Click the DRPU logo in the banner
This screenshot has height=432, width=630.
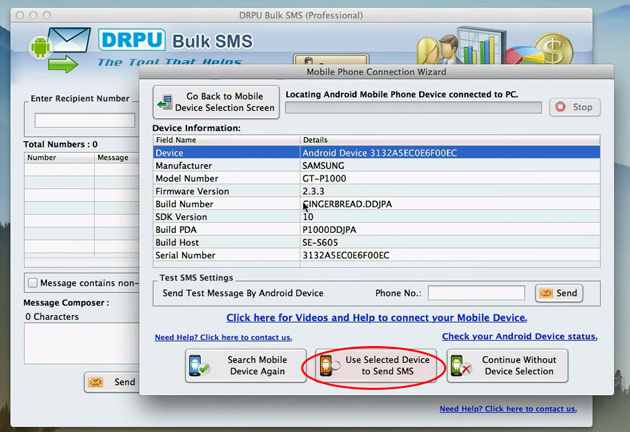(x=132, y=40)
